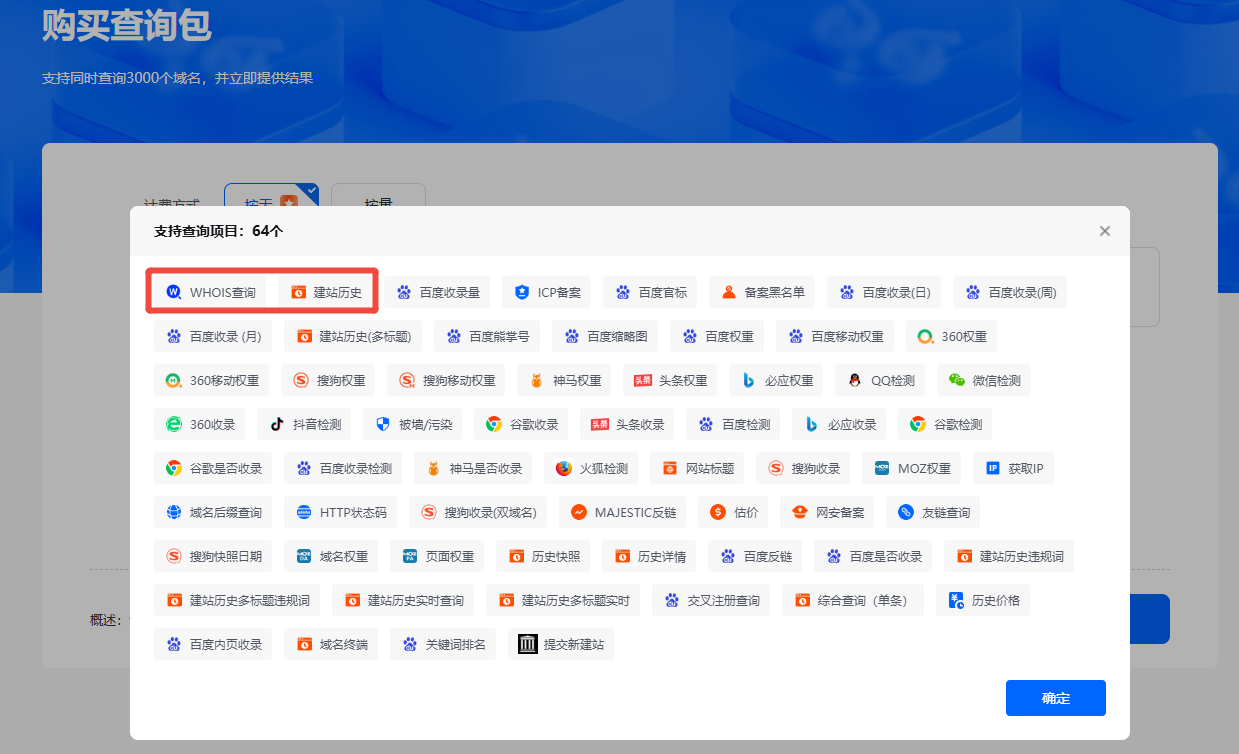Click the ICP备案 shield icon
Screen dimensions: 1239x754
tap(521, 292)
